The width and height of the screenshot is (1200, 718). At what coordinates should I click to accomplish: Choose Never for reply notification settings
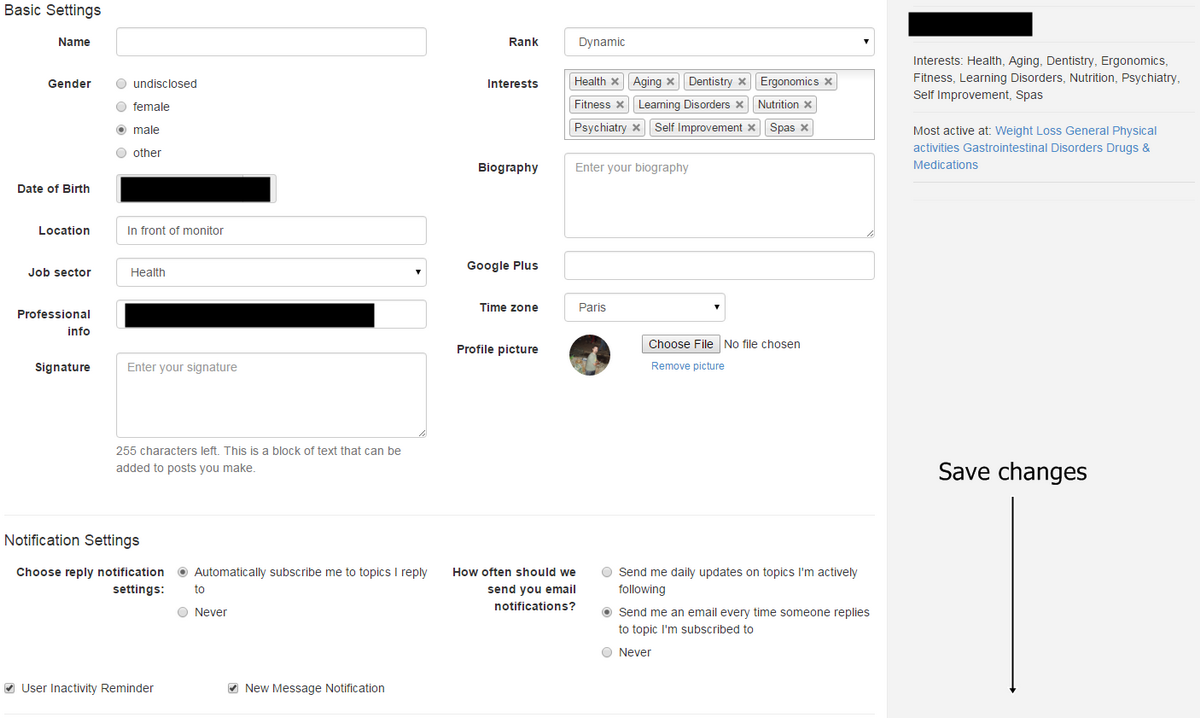183,613
